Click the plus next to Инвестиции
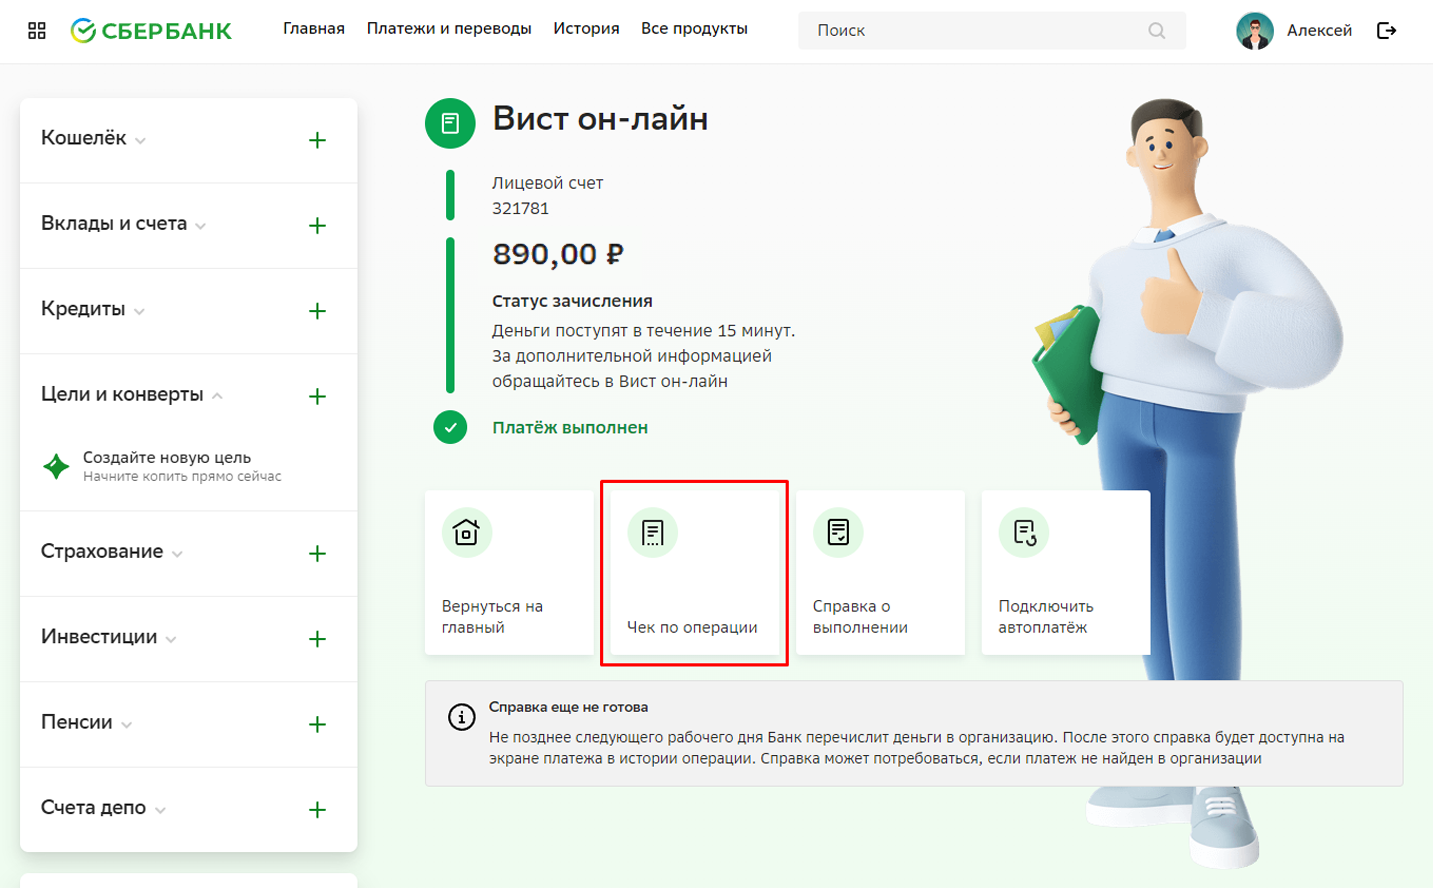 point(317,639)
